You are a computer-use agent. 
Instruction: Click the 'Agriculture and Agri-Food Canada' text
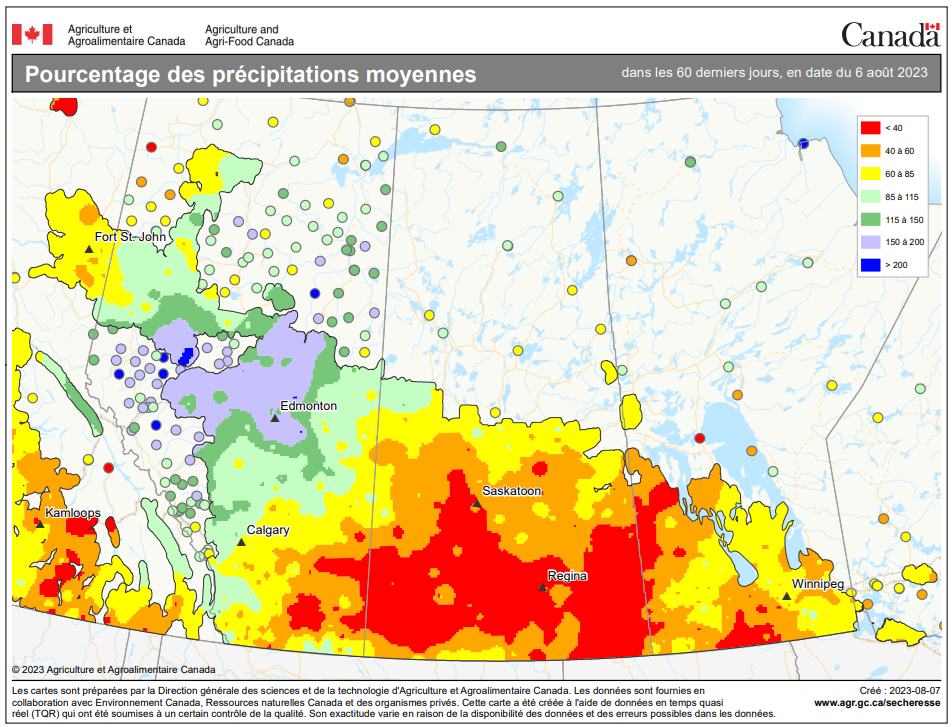(x=249, y=36)
